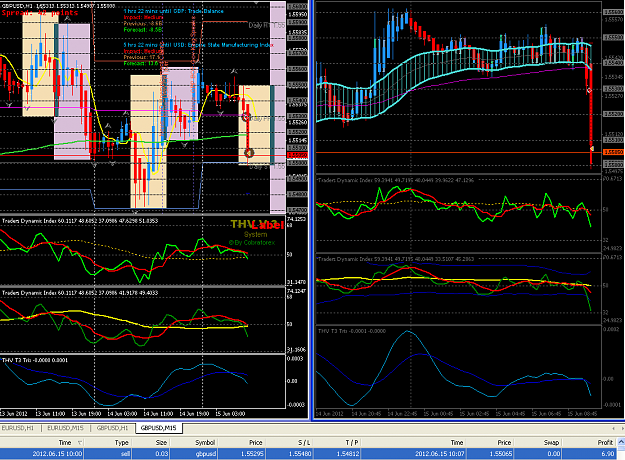Image resolution: width=625 pixels, height=460 pixels.
Task: Click the chart tabs scroll-left arrow
Action: click(x=614, y=429)
